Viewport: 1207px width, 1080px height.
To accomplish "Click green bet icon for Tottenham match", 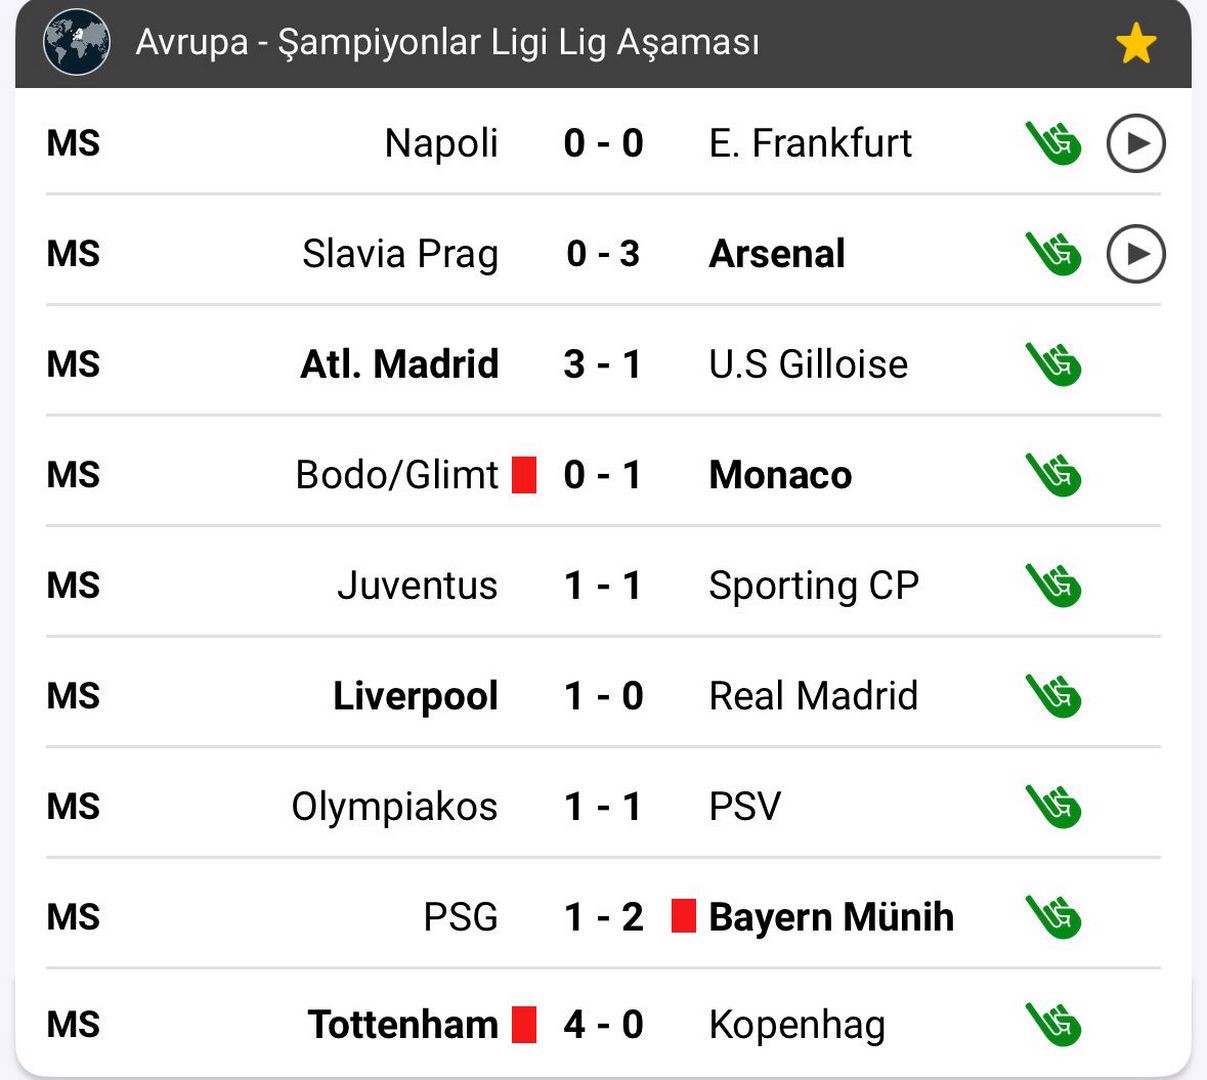I will pos(1053,1025).
